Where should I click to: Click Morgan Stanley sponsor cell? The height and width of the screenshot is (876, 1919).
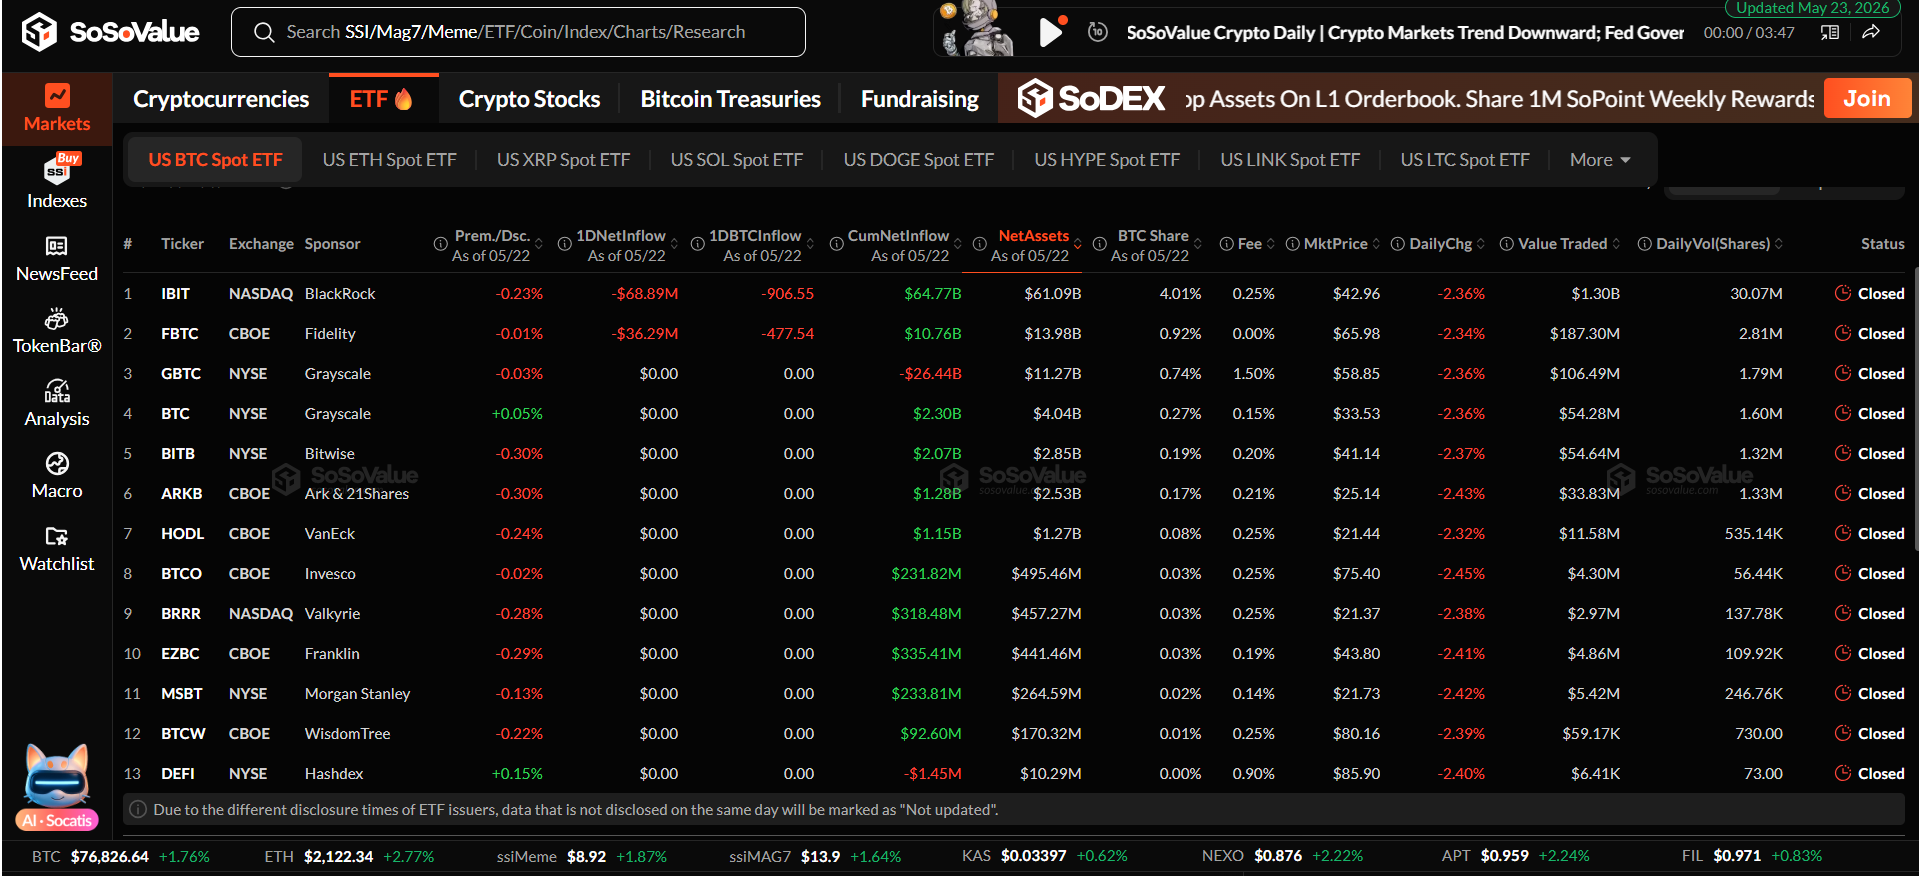[x=357, y=693]
